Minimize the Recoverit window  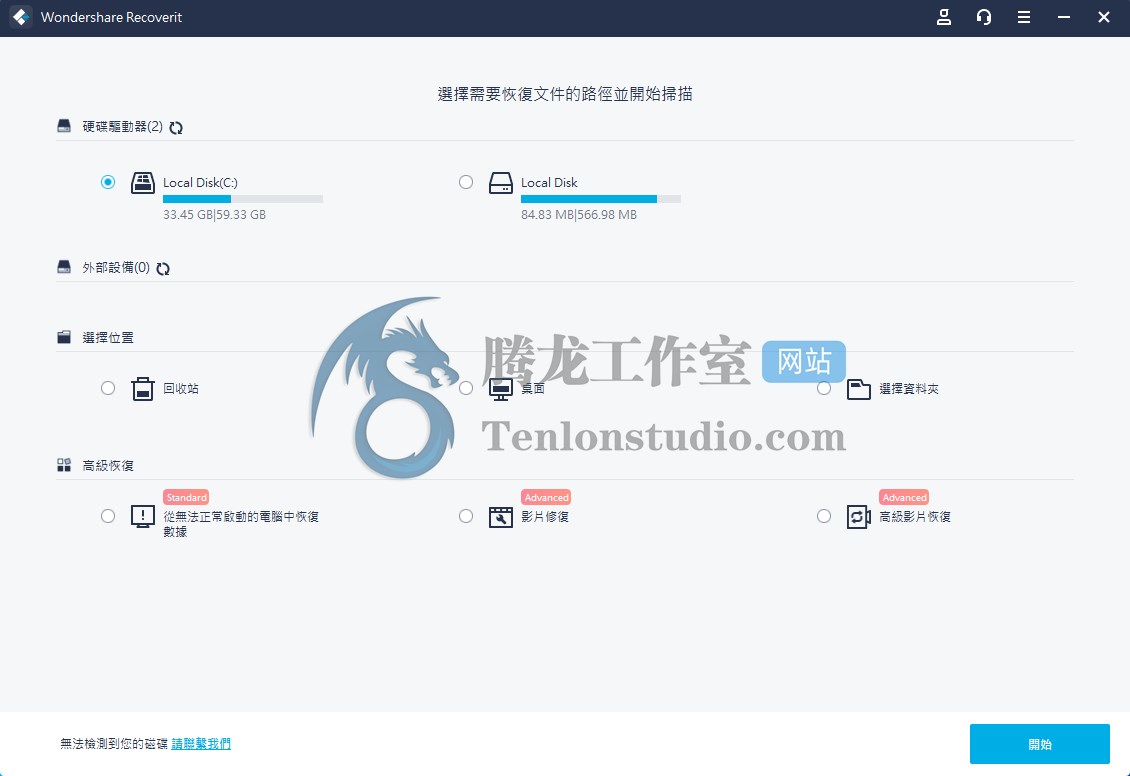(x=1064, y=17)
